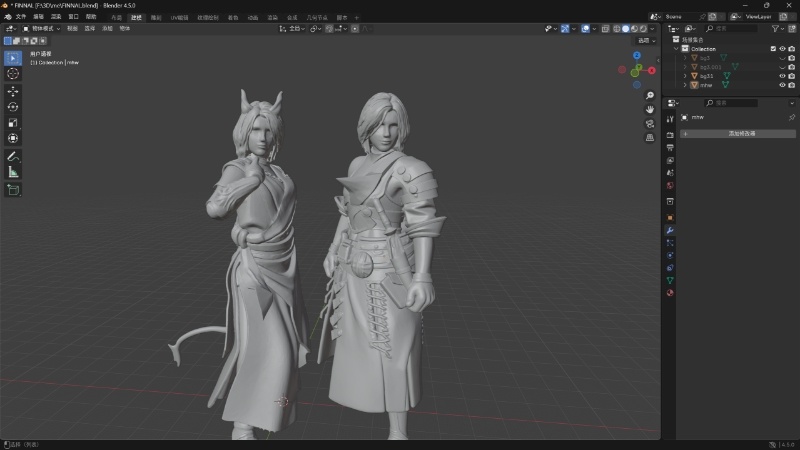Select the Add Cube tool
The height and width of the screenshot is (450, 800).
click(13, 190)
